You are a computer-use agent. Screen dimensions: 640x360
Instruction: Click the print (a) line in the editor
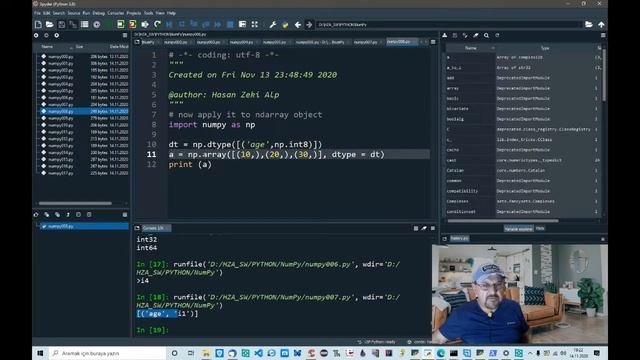click(190, 164)
